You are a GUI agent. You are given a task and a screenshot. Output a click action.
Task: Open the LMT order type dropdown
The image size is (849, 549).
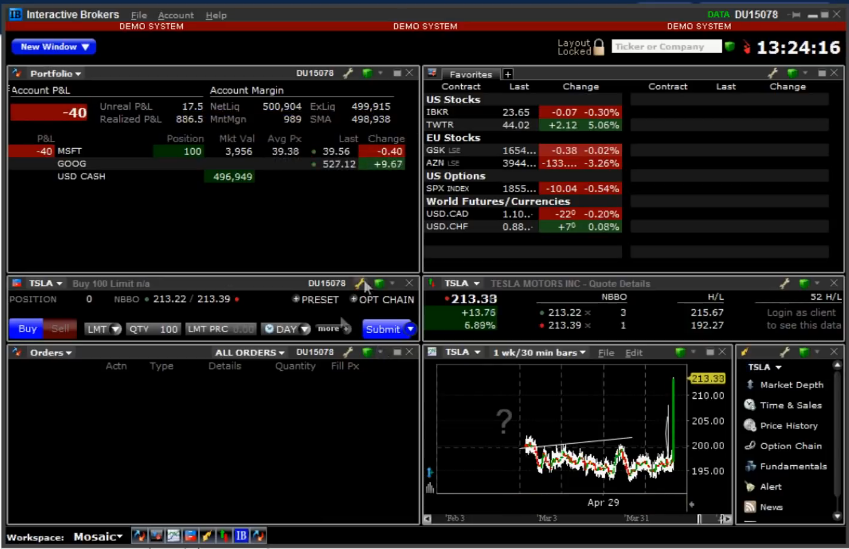click(x=102, y=329)
